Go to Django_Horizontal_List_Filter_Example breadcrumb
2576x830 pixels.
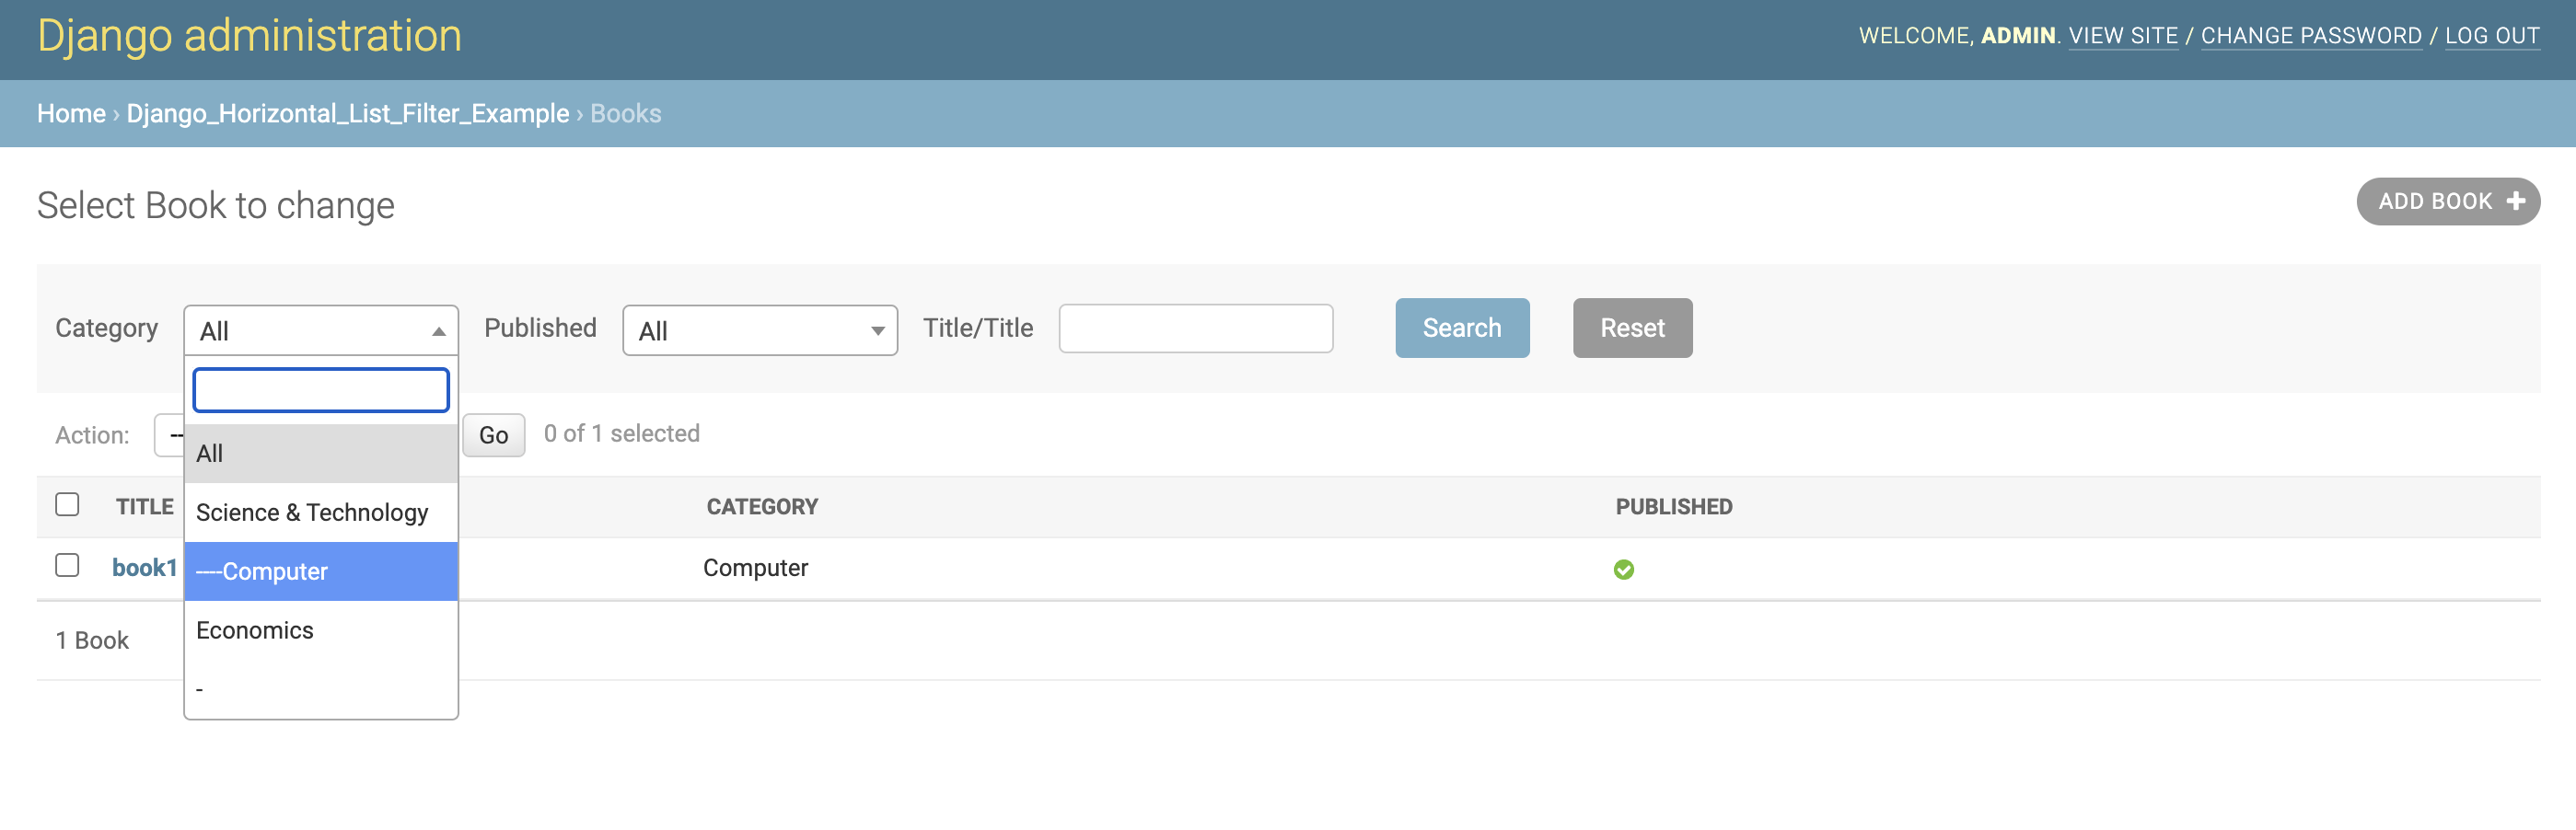pos(347,114)
